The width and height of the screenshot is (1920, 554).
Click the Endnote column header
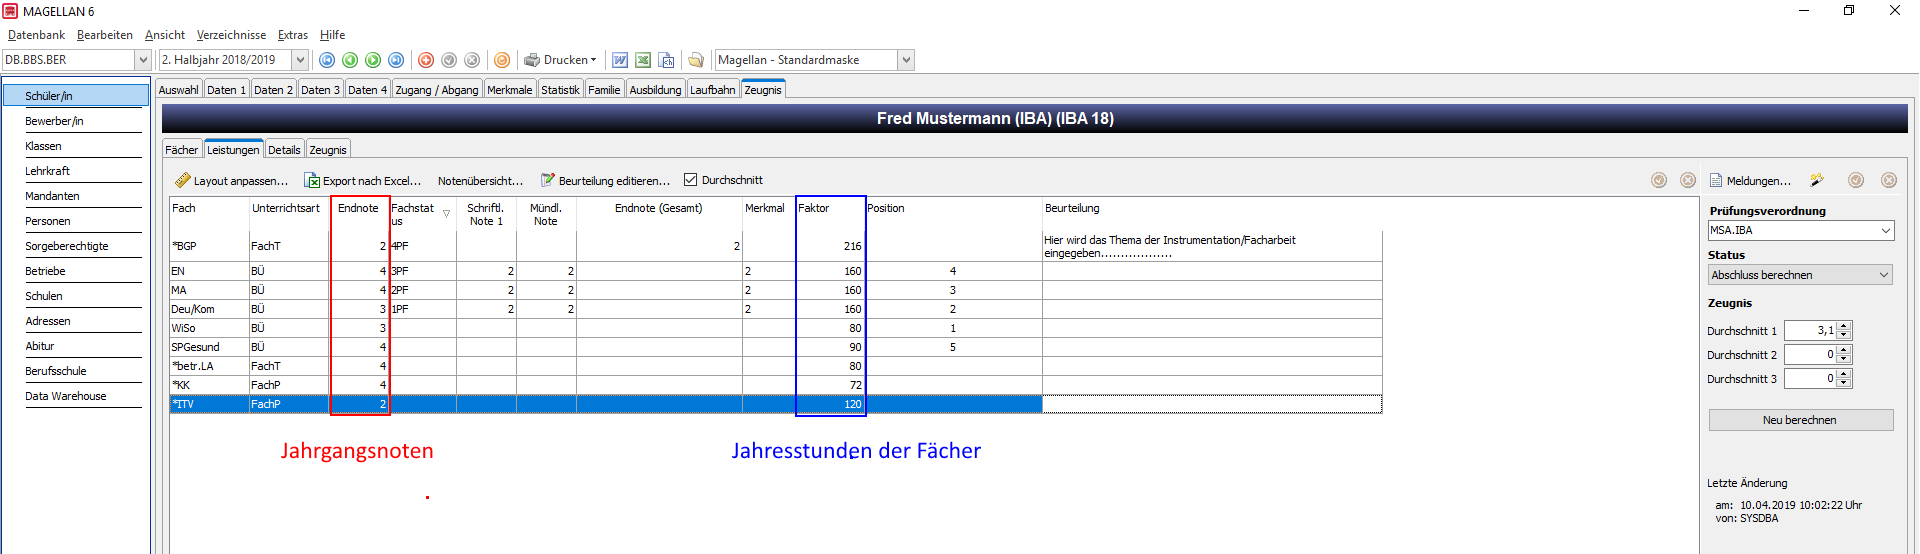[358, 208]
